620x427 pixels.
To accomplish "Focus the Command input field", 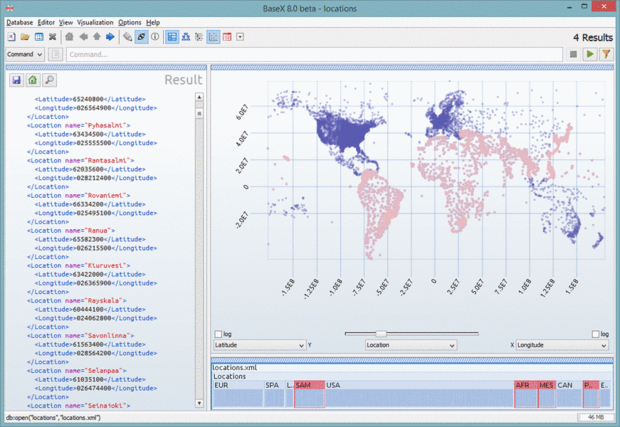I will point(314,54).
